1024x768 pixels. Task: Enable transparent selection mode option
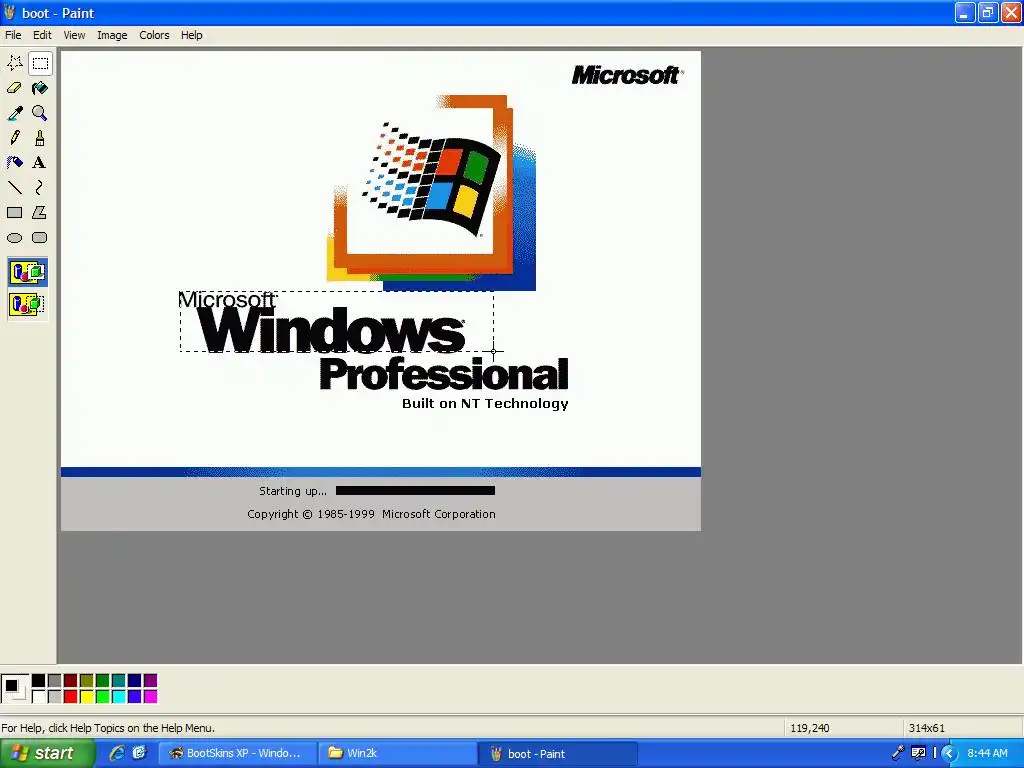coord(27,304)
